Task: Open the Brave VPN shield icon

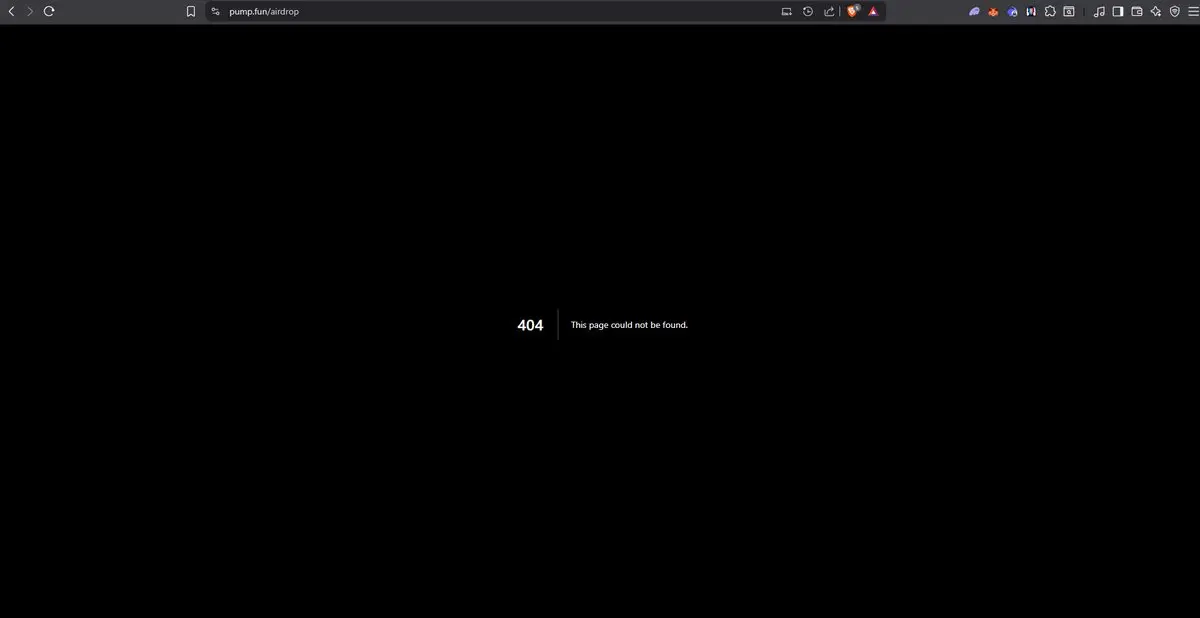Action: (1175, 11)
